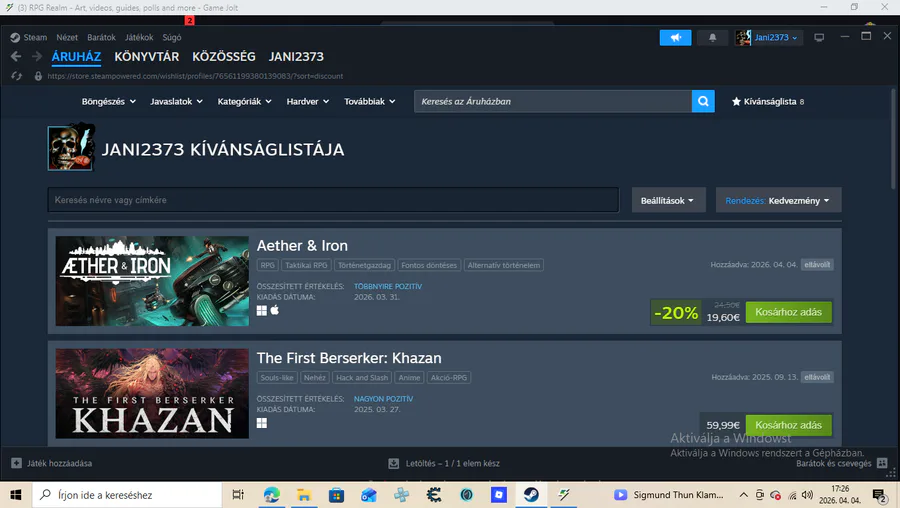Open the Beállítások dropdown
Viewport: 900px width, 508px height.
tap(668, 200)
